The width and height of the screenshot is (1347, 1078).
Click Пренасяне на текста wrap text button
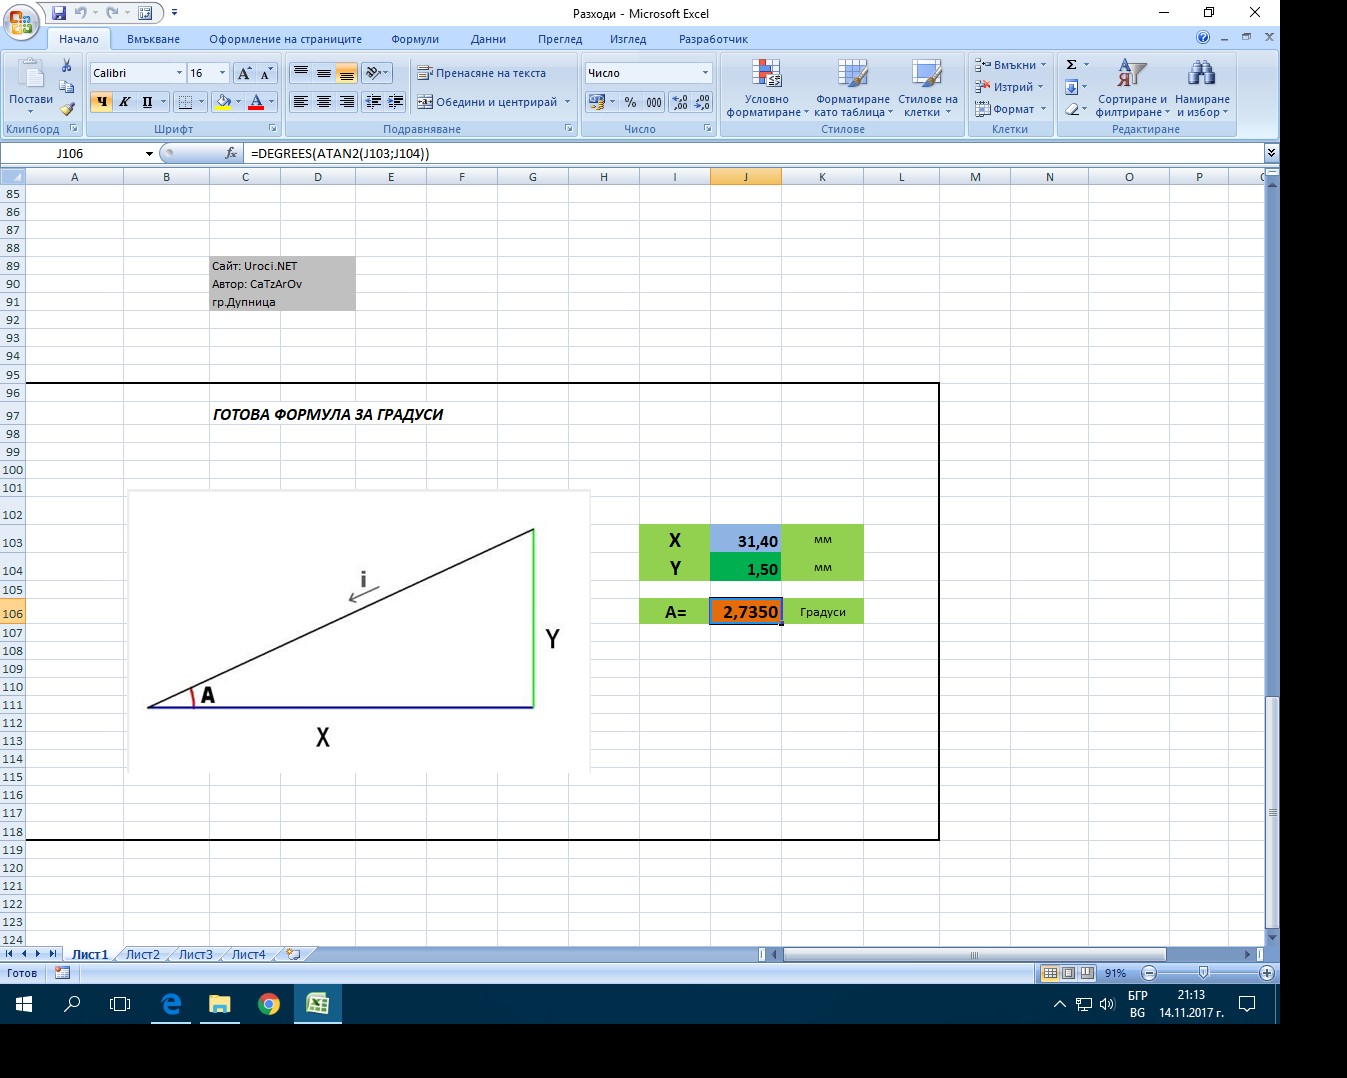tap(481, 73)
